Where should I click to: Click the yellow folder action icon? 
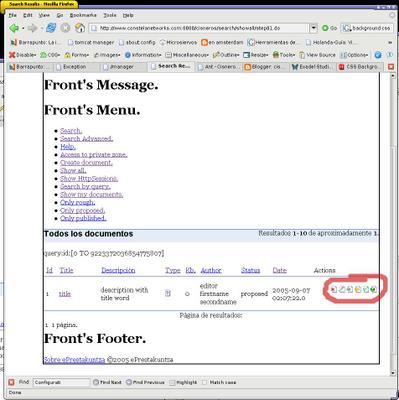point(358,289)
